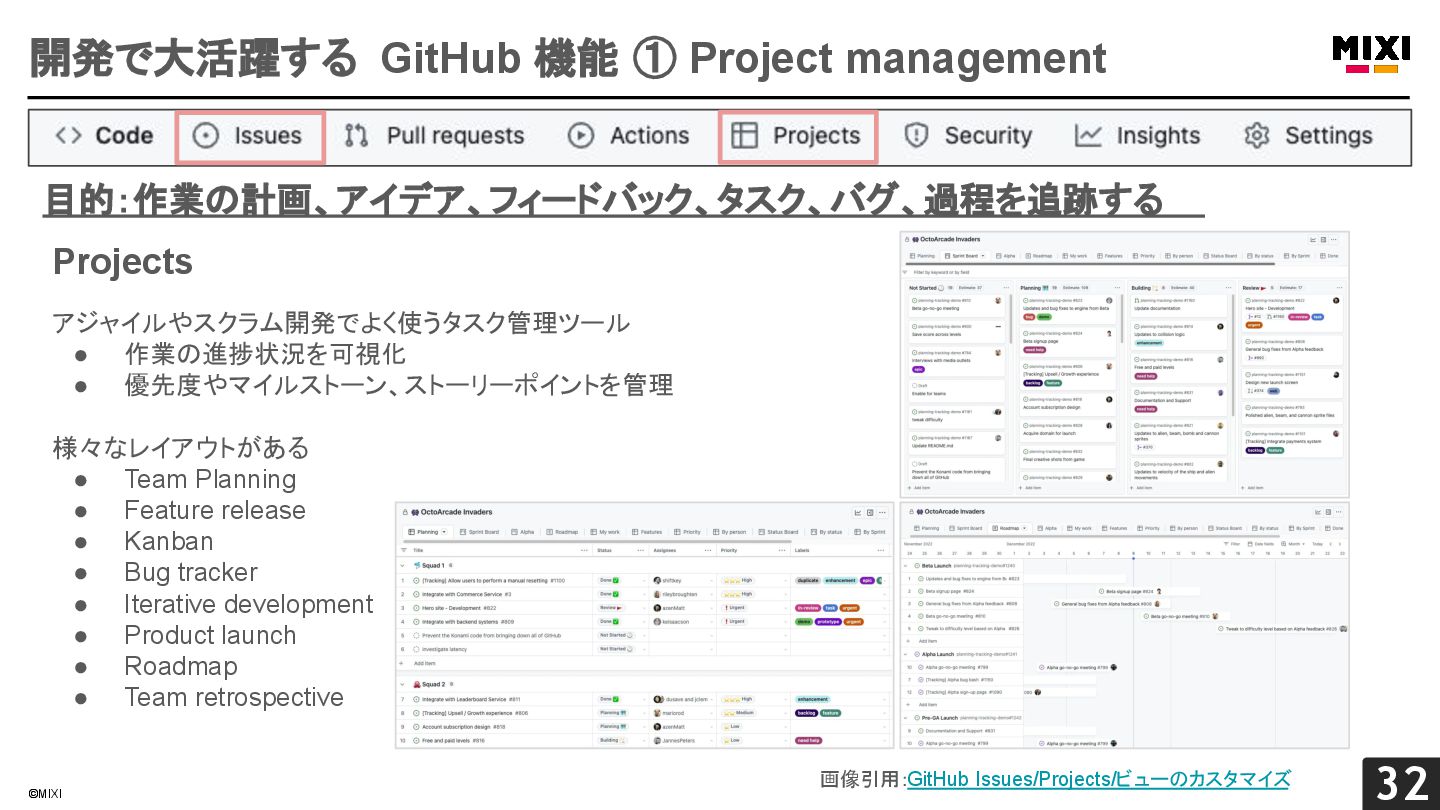Viewport: 1440px width, 810px height.
Task: Collapse the Squad 1 group in table view
Action: [x=402, y=565]
